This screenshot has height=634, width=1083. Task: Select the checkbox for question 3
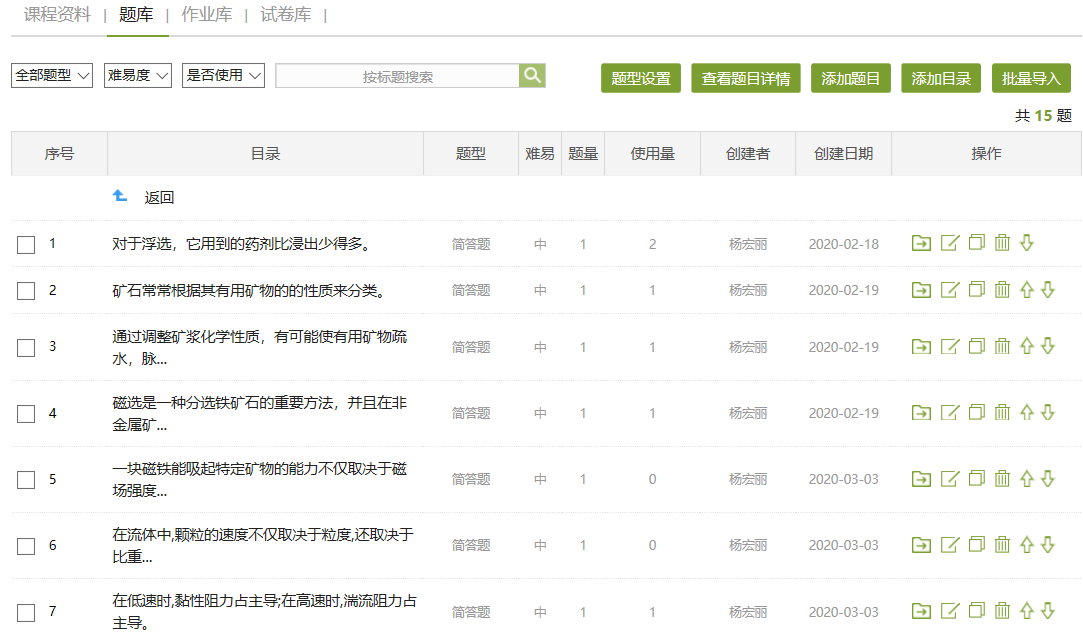[x=26, y=348]
